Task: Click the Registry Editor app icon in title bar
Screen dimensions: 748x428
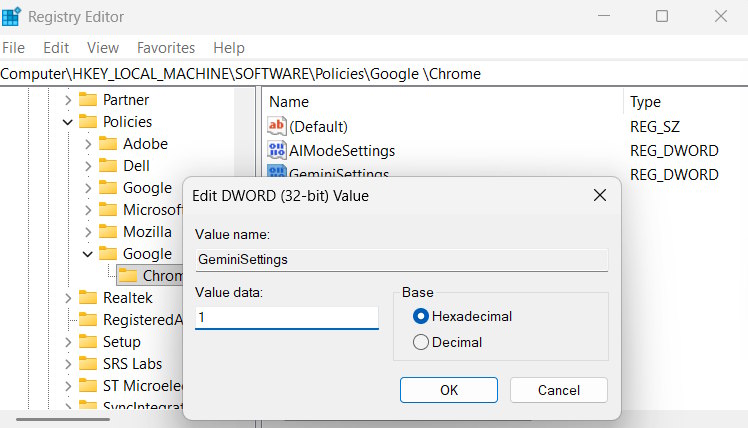Action: coord(10,16)
